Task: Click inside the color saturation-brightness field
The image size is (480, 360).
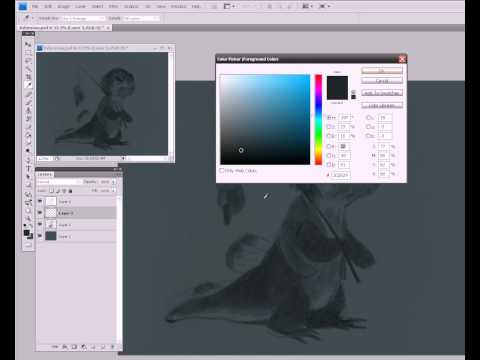Action: (x=265, y=119)
